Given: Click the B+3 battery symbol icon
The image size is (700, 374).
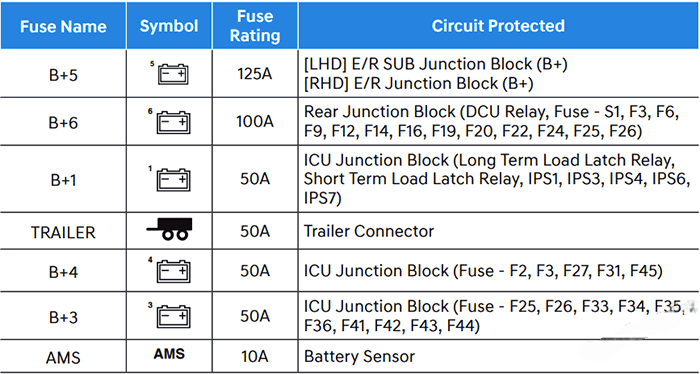Looking at the screenshot, I should [x=170, y=316].
